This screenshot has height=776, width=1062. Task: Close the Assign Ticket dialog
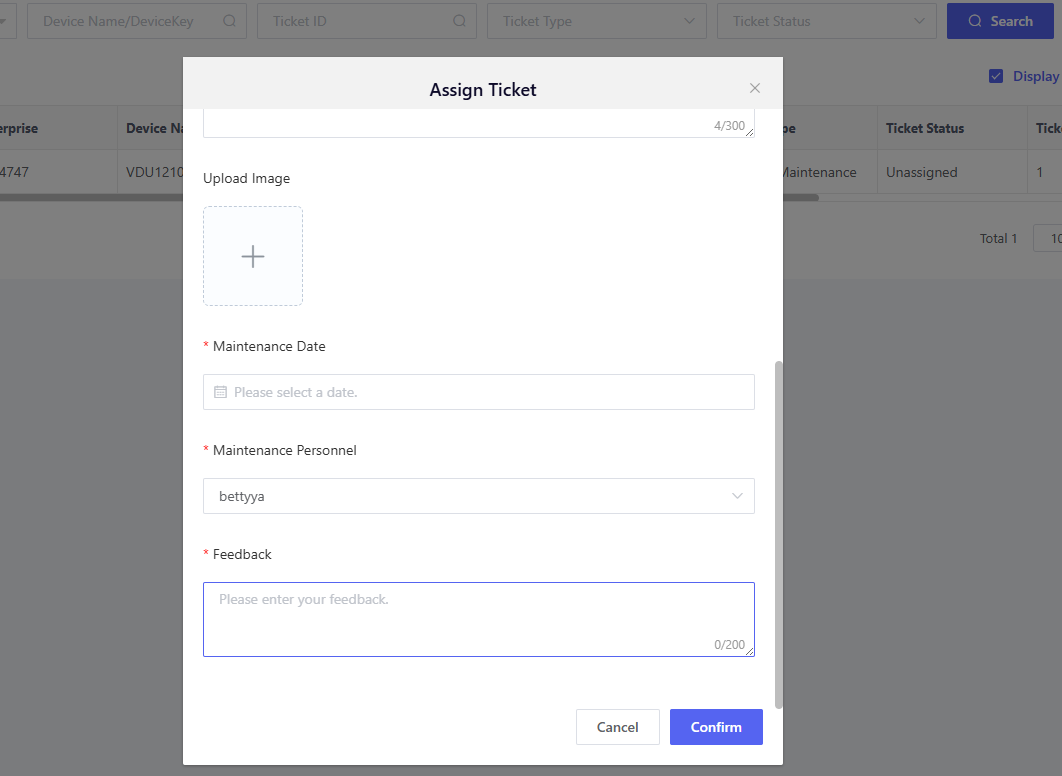coord(755,88)
